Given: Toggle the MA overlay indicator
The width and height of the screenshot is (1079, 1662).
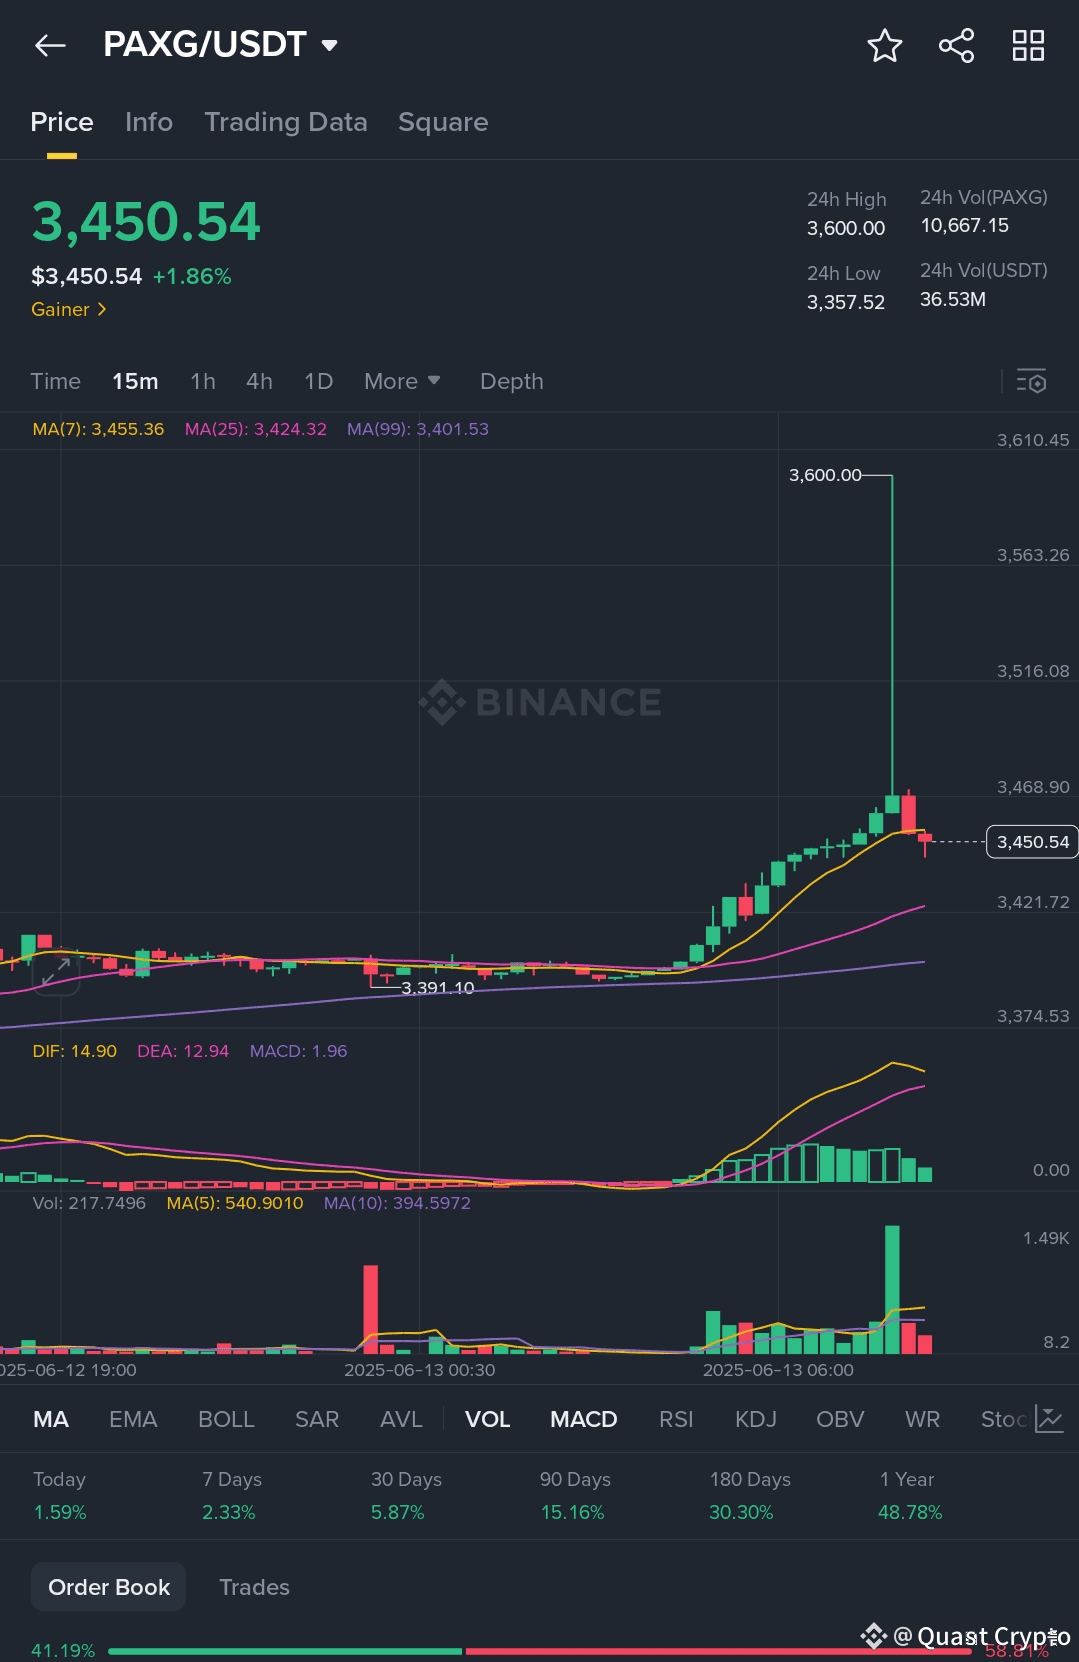Looking at the screenshot, I should tap(51, 1419).
